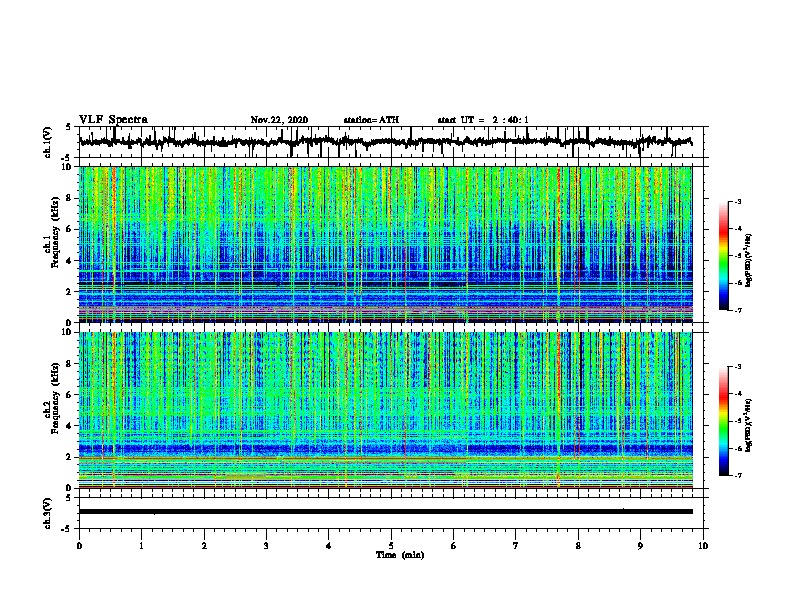The height and width of the screenshot is (612, 792).
Task: Click time axis tick label '8'
Action: [x=578, y=546]
